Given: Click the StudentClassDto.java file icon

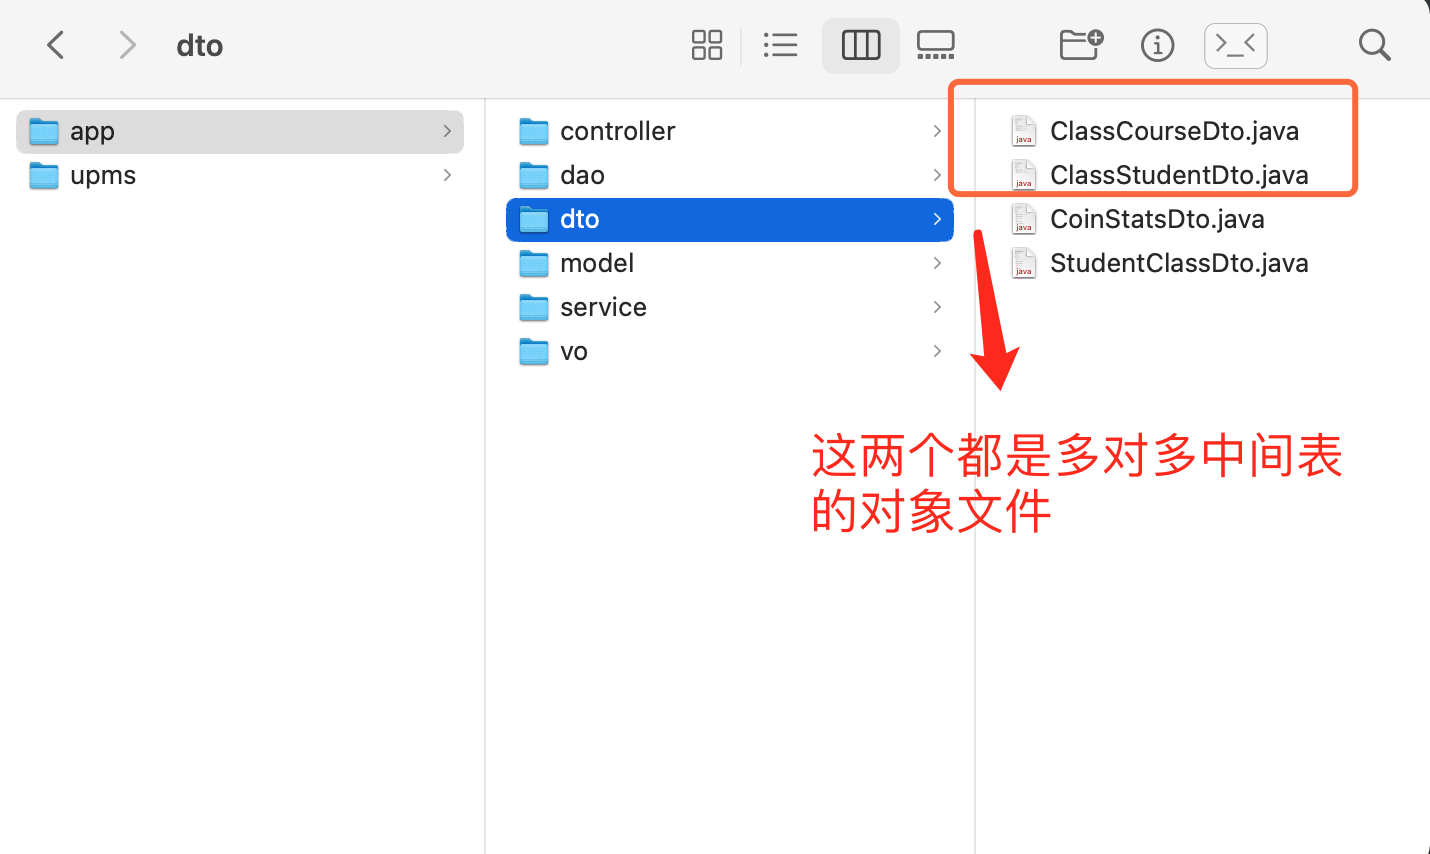Looking at the screenshot, I should pyautogui.click(x=1023, y=263).
